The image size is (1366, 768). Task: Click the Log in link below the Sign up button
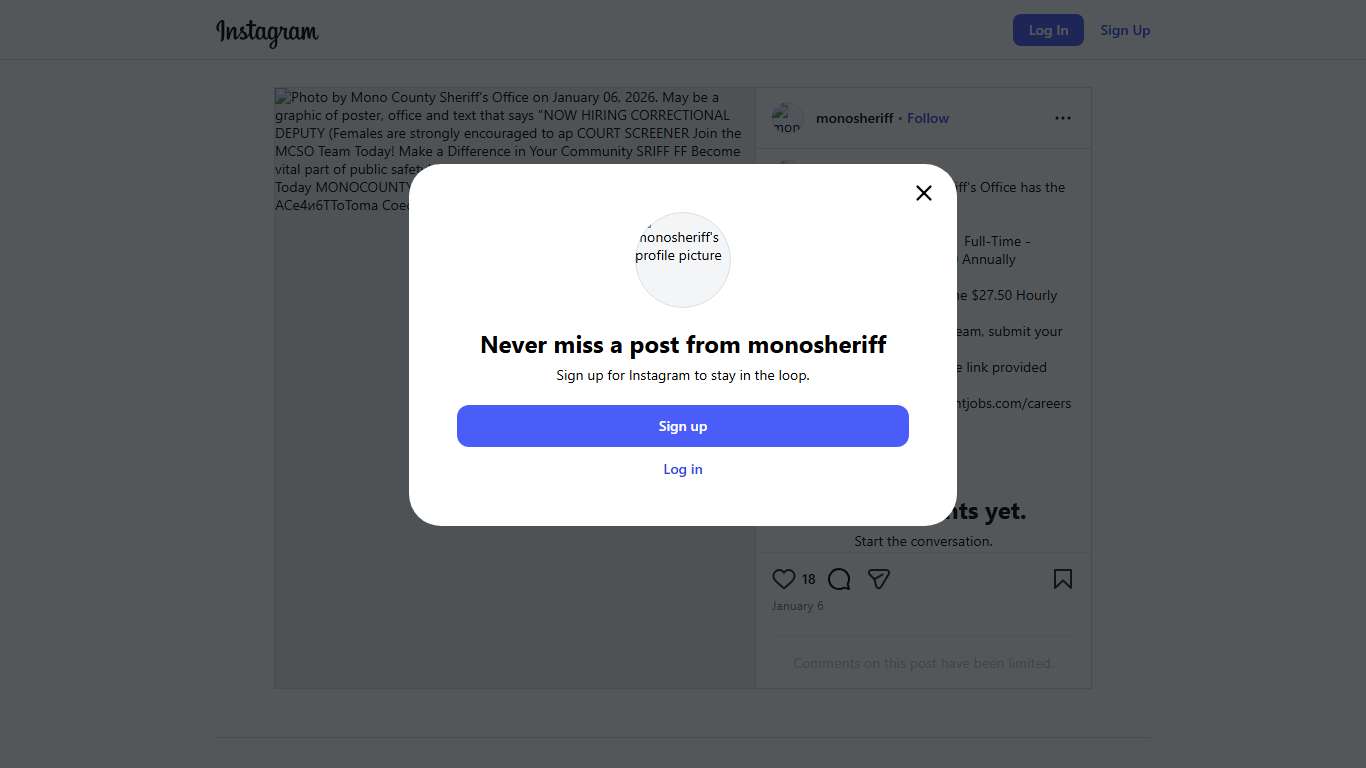tap(683, 469)
